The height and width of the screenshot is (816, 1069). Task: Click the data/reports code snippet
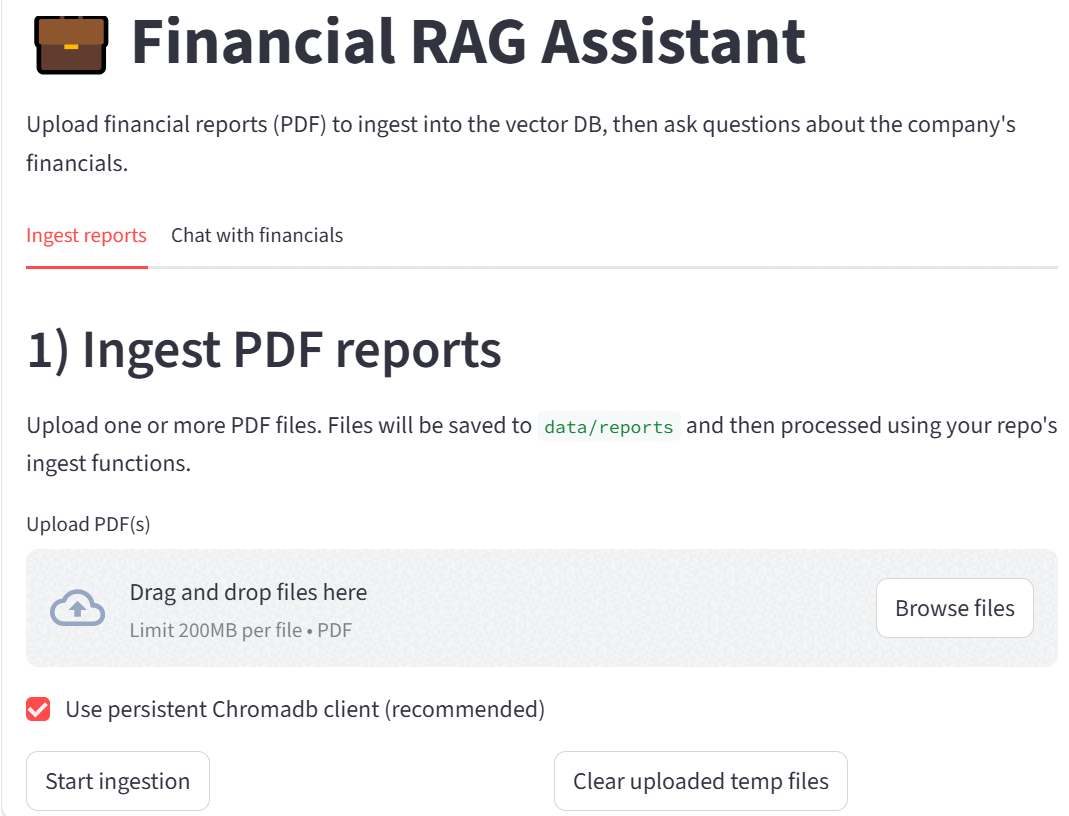pos(608,427)
